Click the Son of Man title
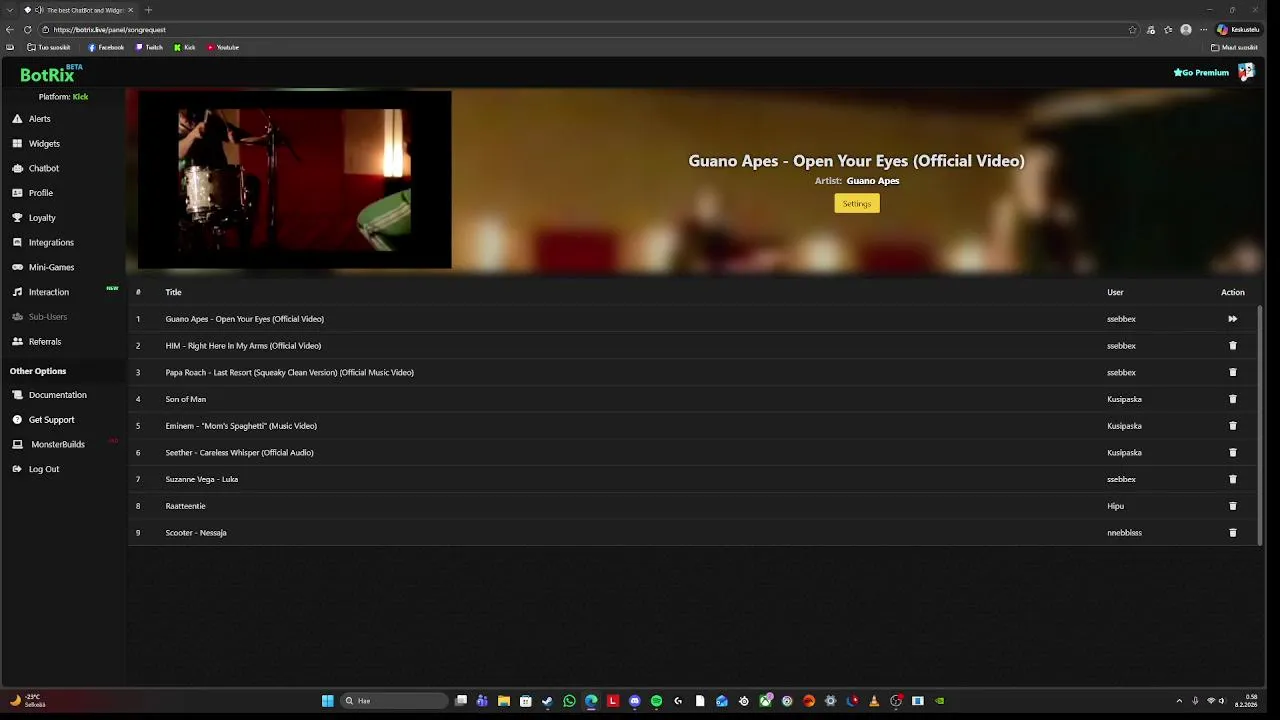The width and height of the screenshot is (1280, 720). (x=185, y=399)
